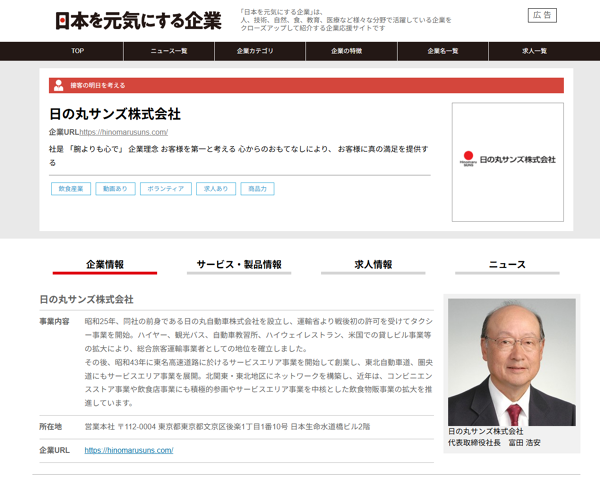Image resolution: width=600 pixels, height=481 pixels.
Task: Click the person icon in red banner
Action: pyautogui.click(x=59, y=85)
